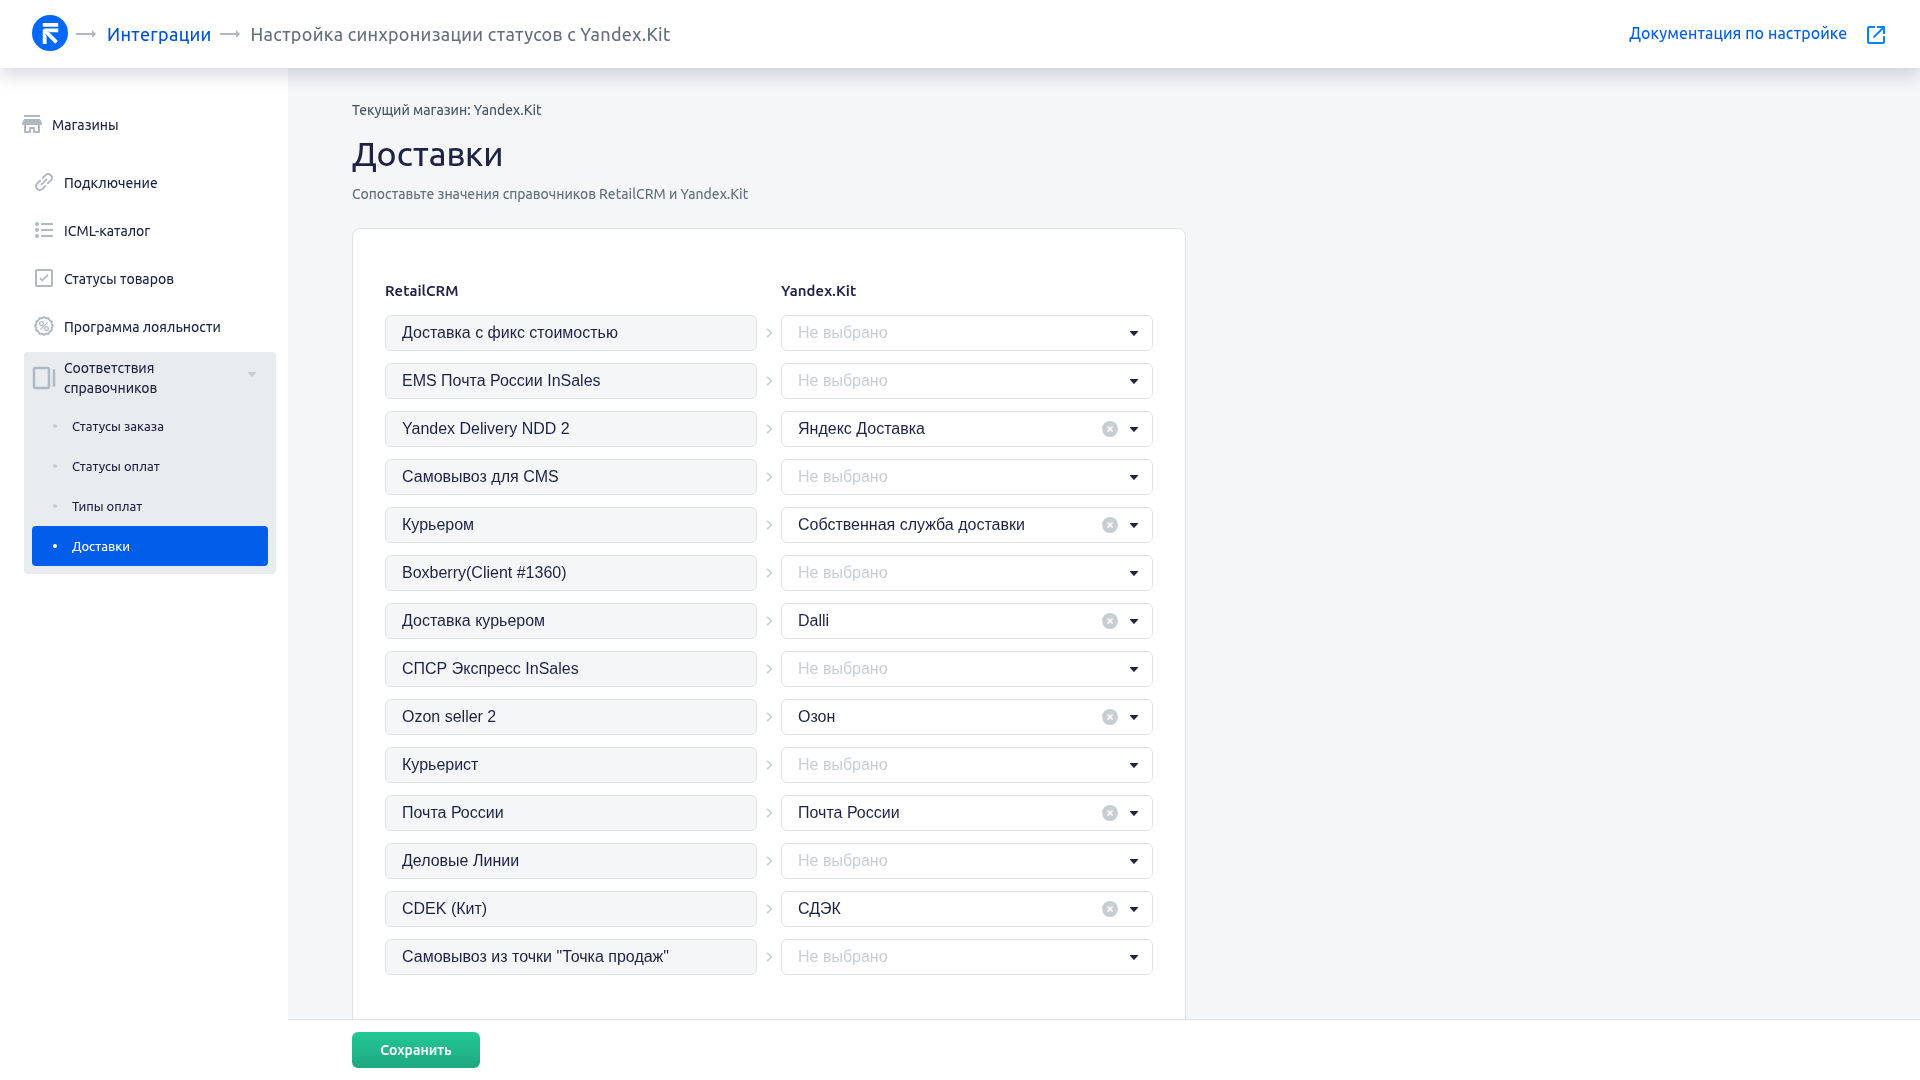1920x1080 pixels.
Task: Click the Текущий магазин: Yandex.Kit label
Action: (446, 110)
